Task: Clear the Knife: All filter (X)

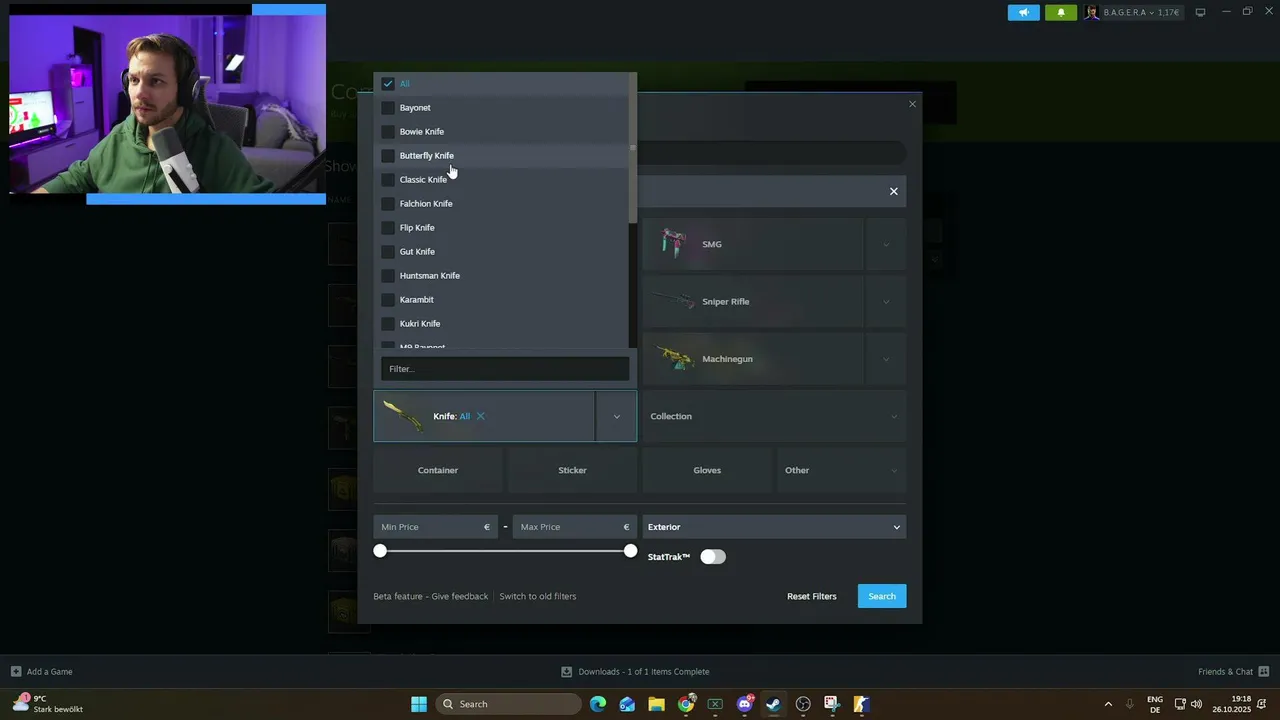Action: [x=480, y=416]
